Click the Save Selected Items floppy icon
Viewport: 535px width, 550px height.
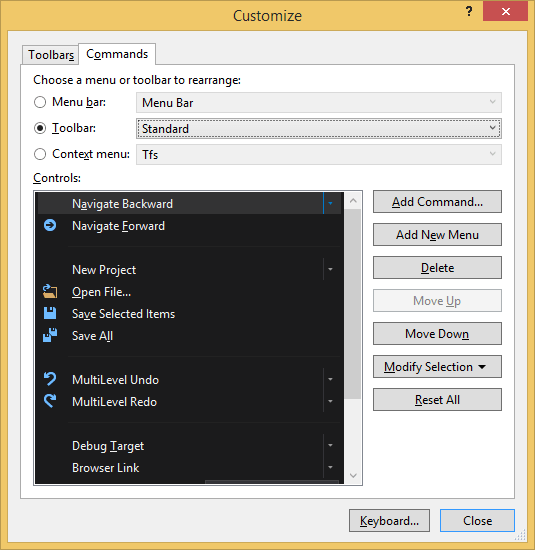tap(50, 314)
